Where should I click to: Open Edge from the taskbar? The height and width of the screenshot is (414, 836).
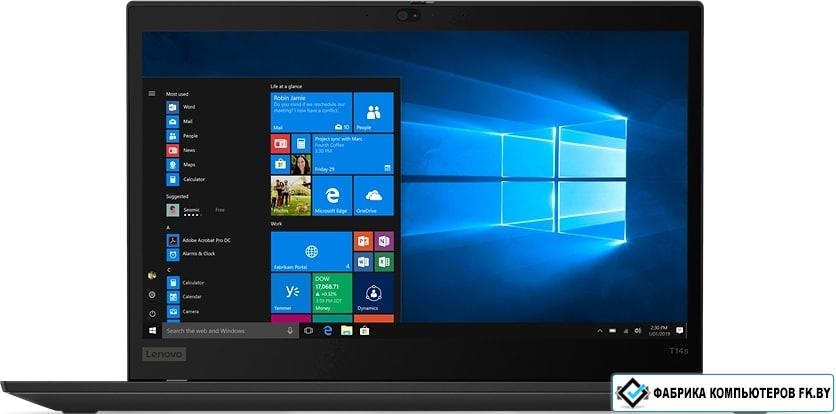click(328, 331)
